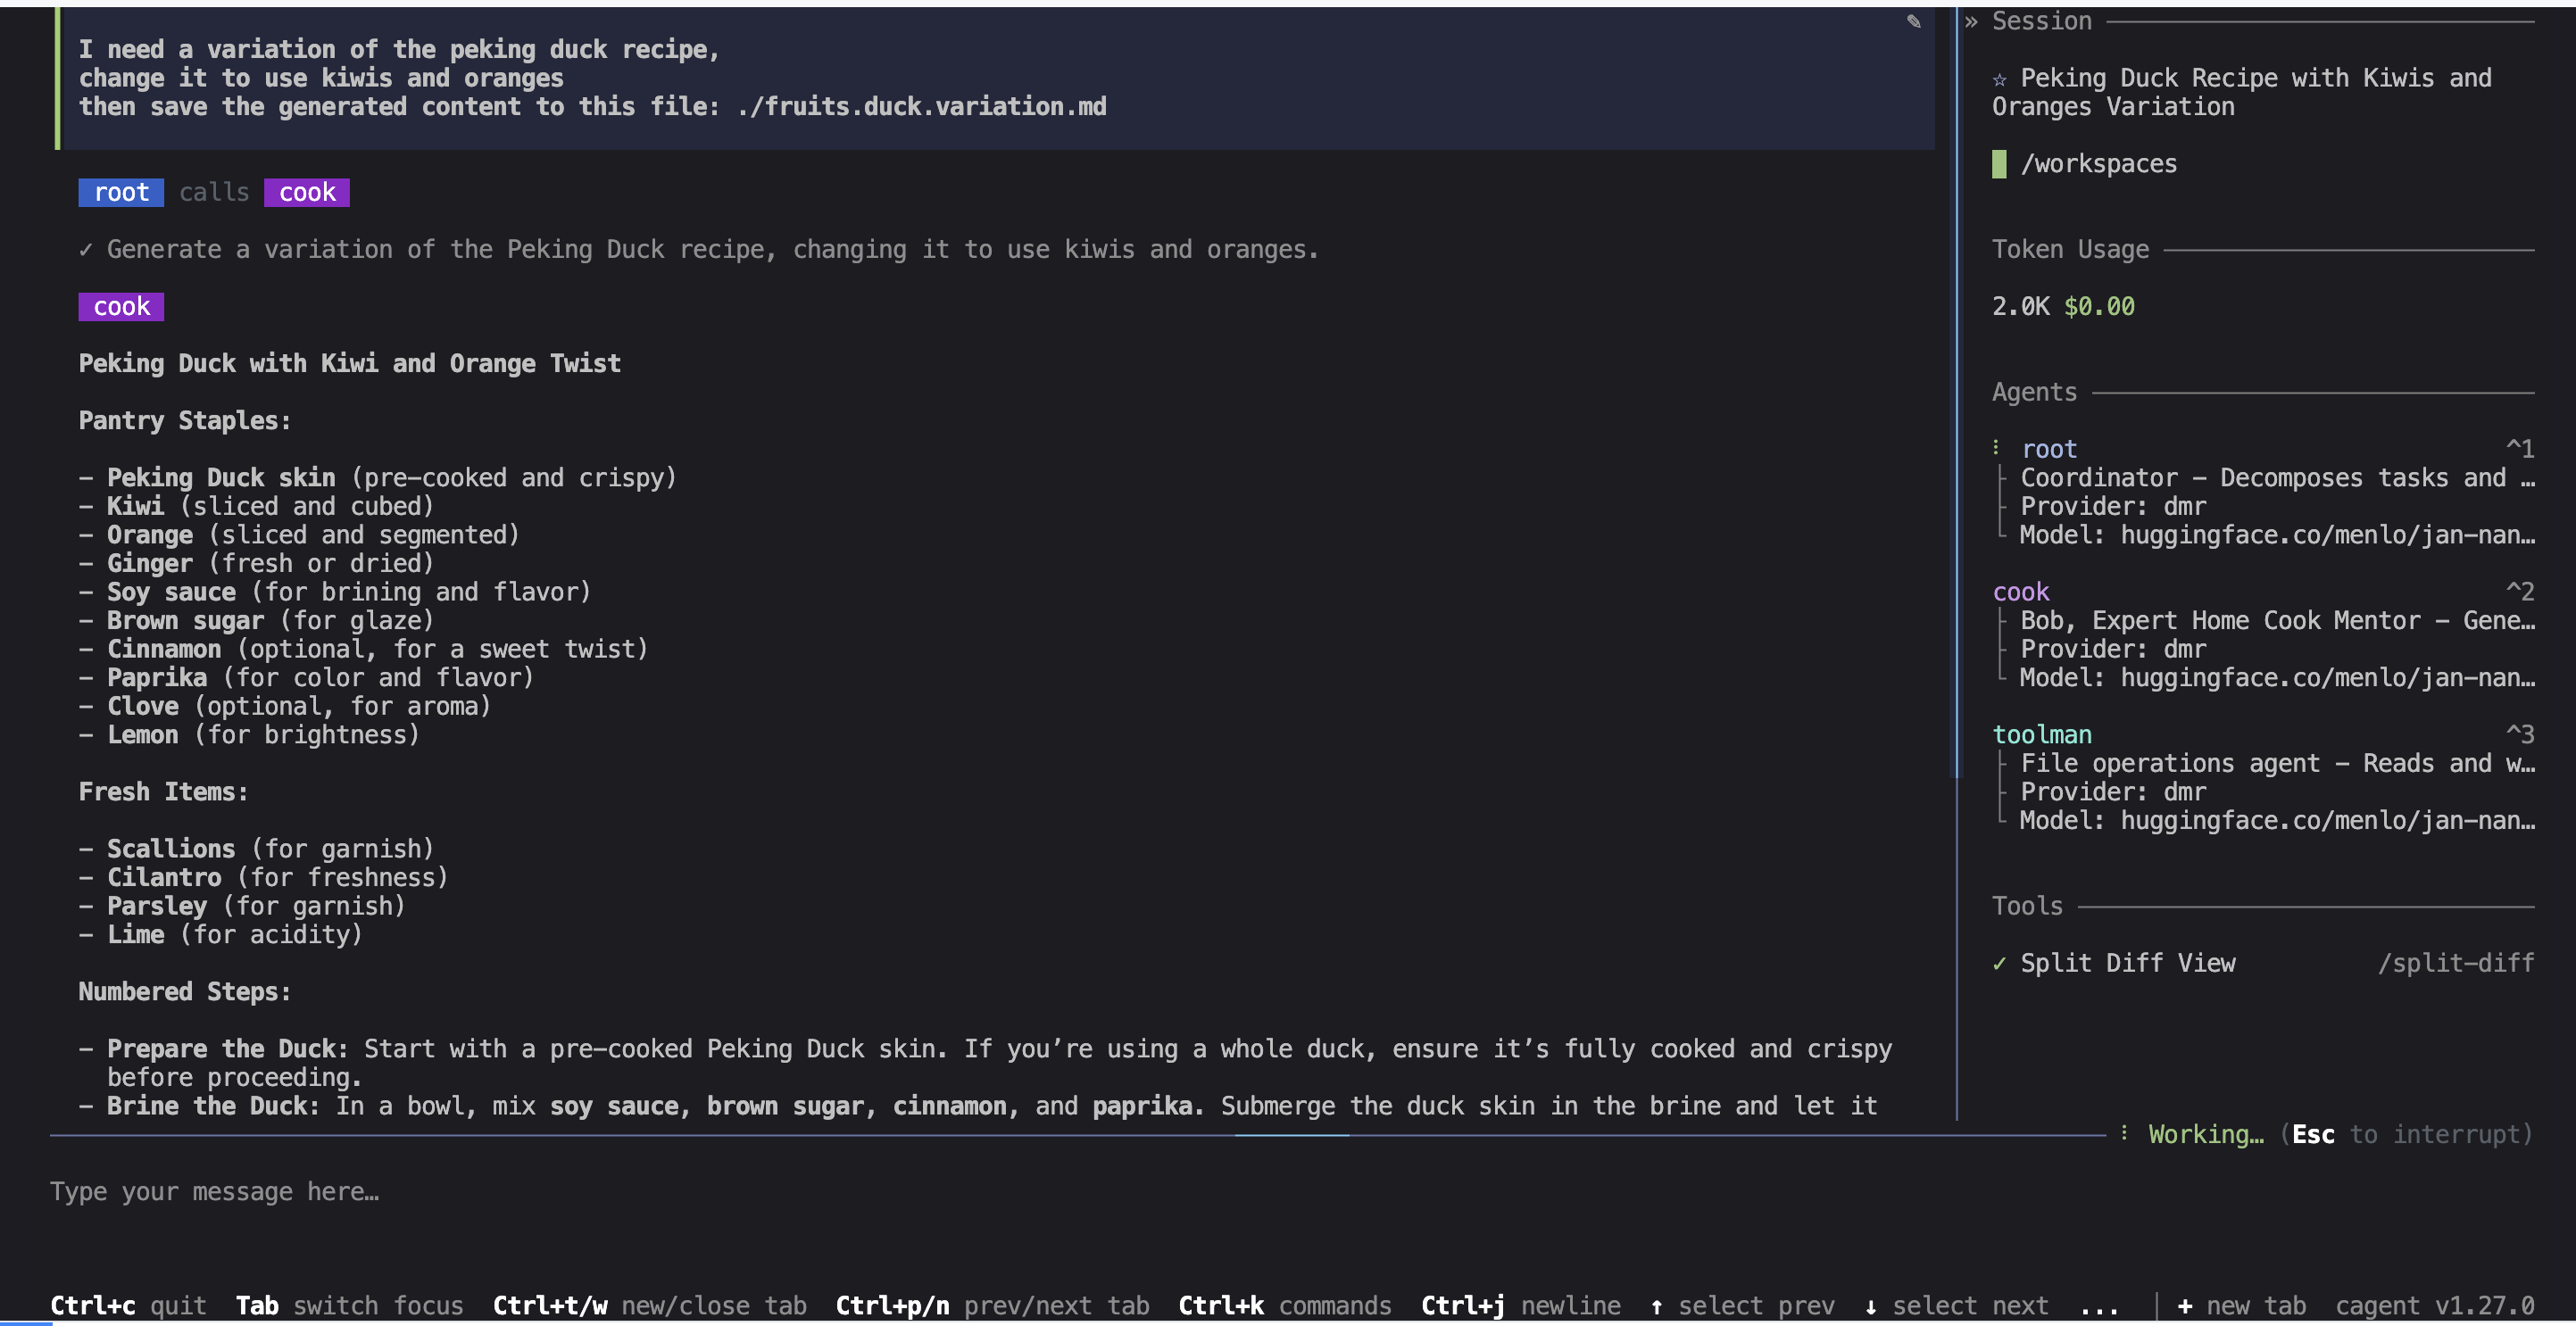Click the up arrow select prev hint

[x=1657, y=1305]
